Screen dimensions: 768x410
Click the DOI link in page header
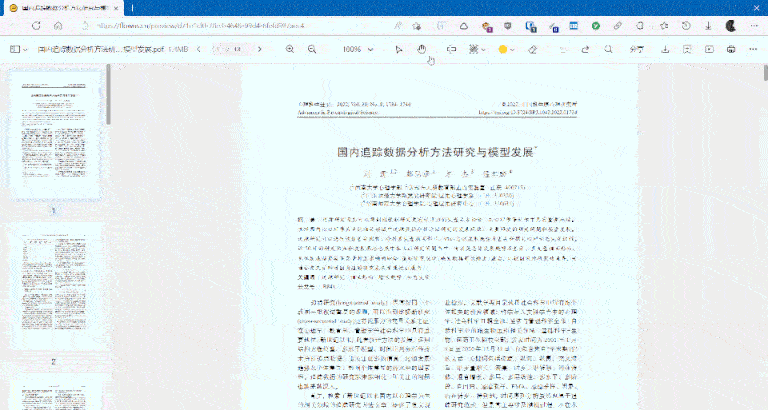point(528,113)
